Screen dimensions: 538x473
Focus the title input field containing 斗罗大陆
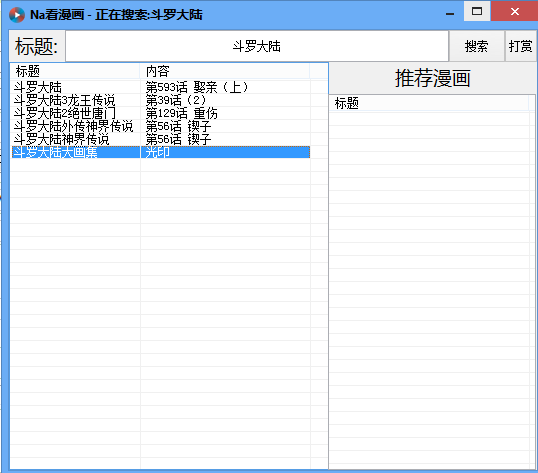pos(257,46)
